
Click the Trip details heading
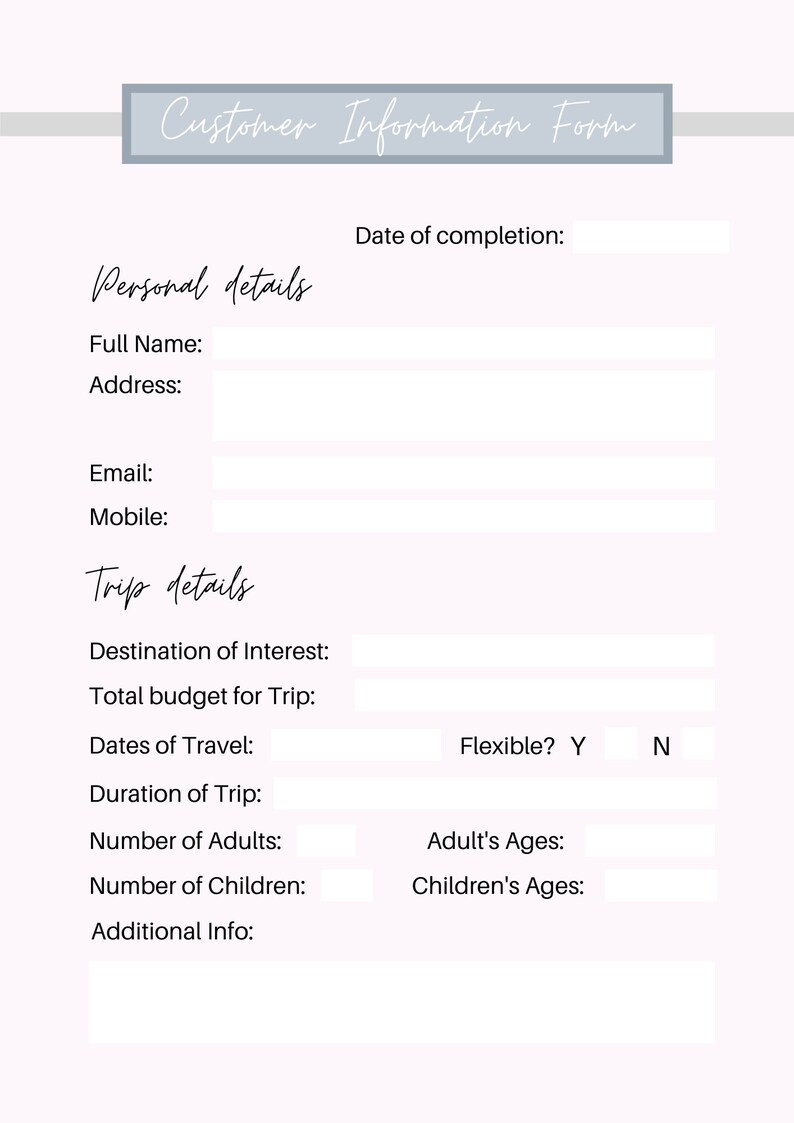coord(170,585)
